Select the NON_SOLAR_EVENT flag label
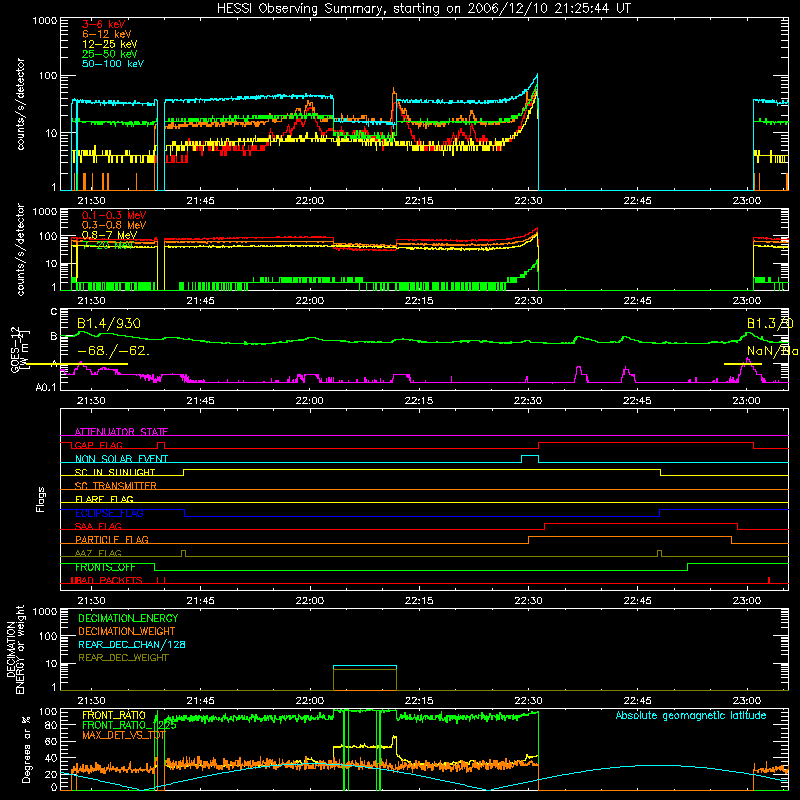 click(121, 459)
